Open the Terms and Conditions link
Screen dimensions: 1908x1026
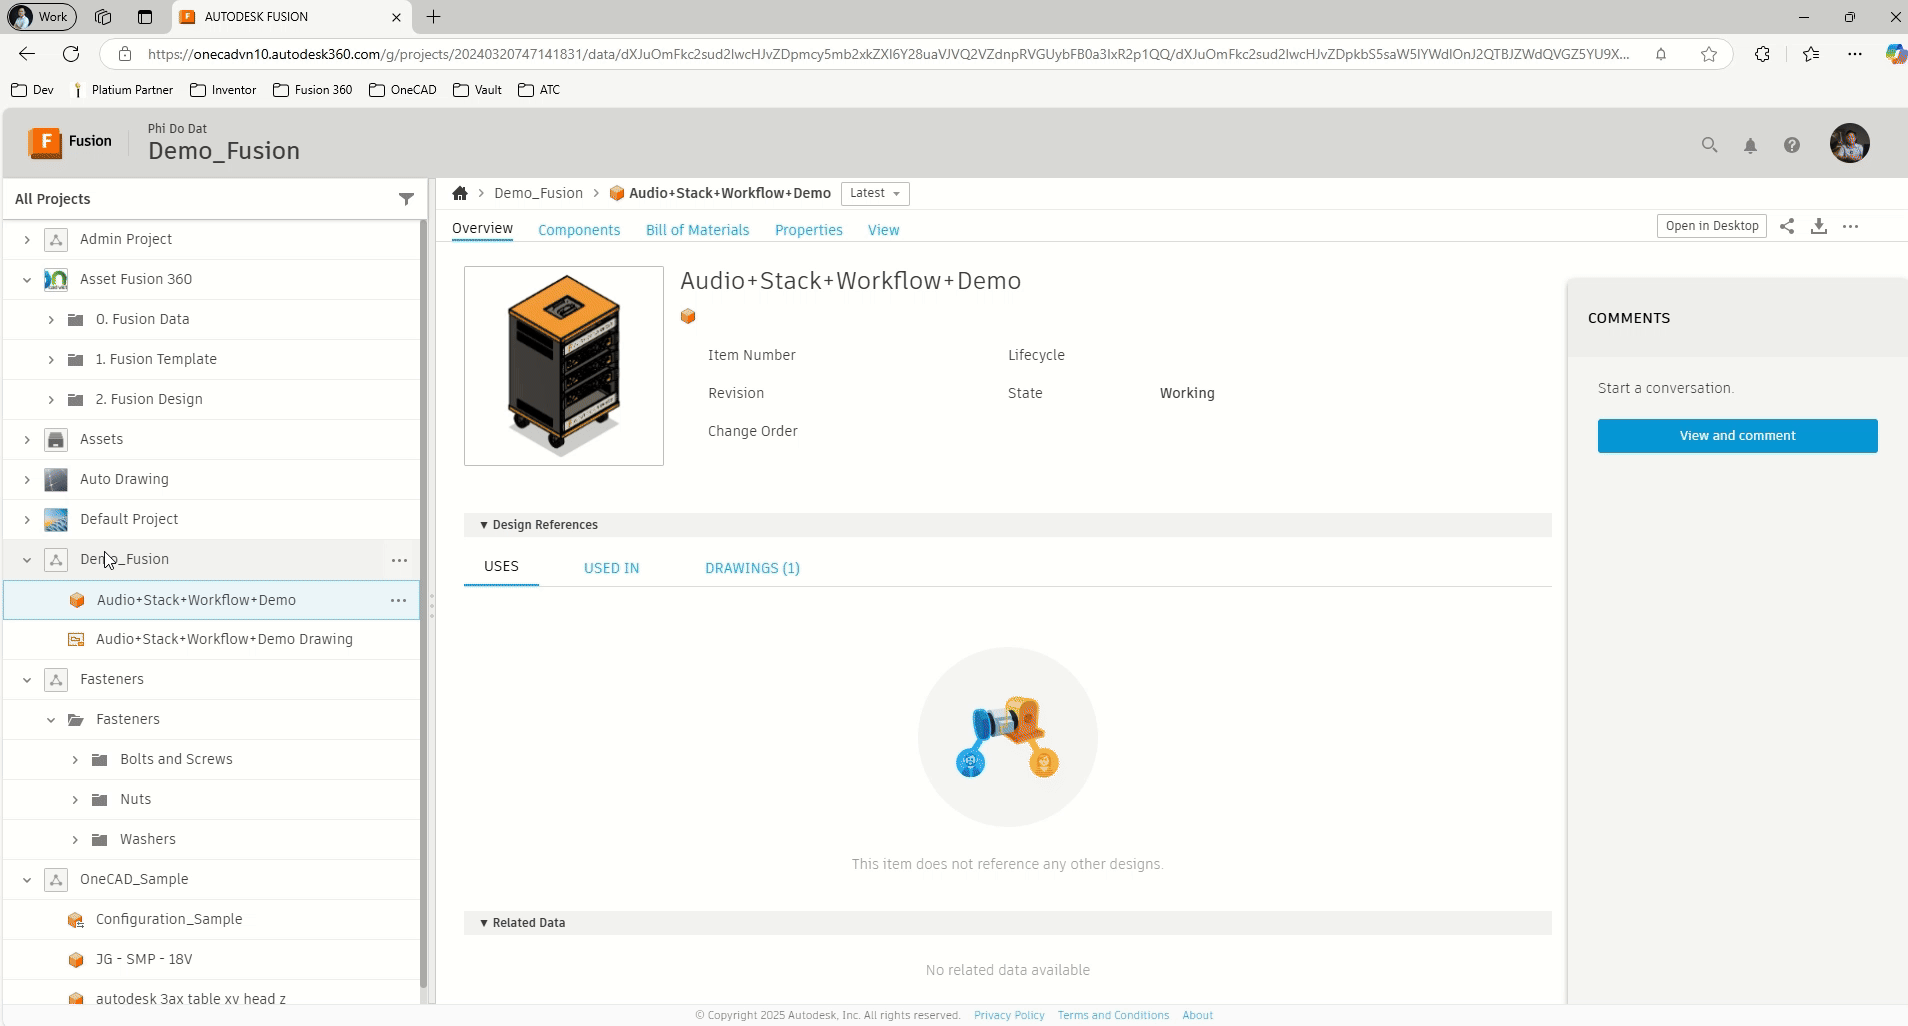pos(1113,1015)
